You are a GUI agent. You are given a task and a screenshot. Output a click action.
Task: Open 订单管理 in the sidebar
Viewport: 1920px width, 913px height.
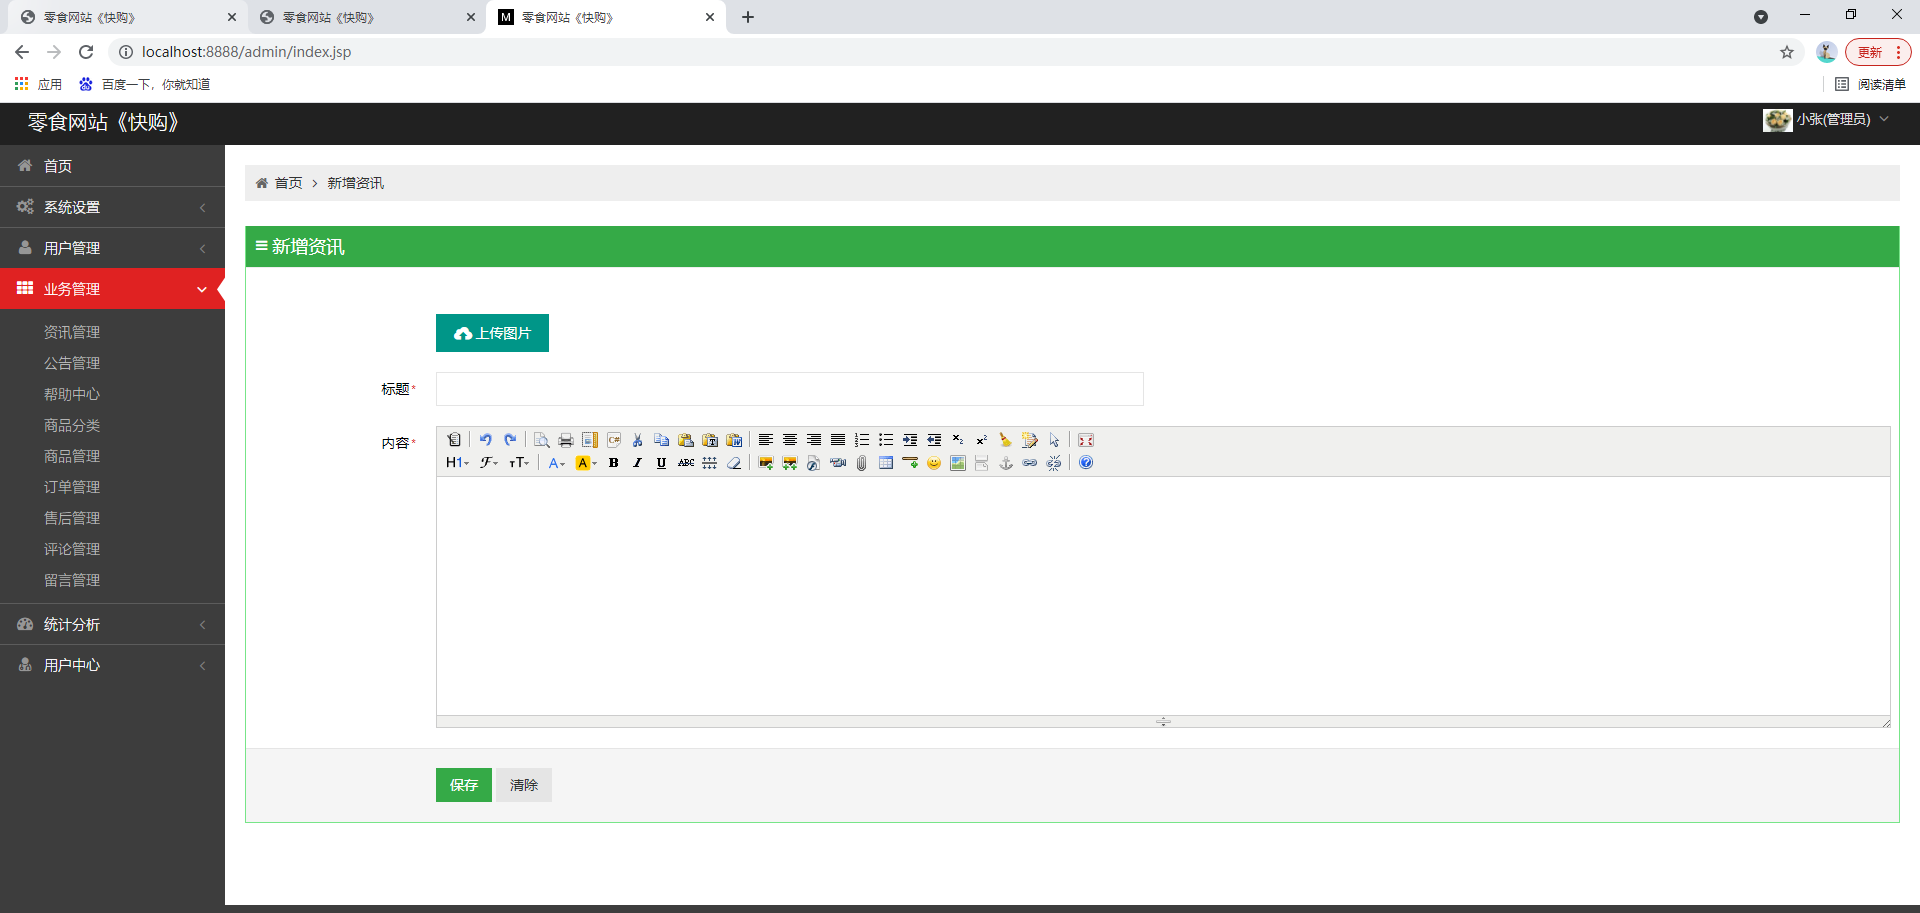[x=72, y=487]
